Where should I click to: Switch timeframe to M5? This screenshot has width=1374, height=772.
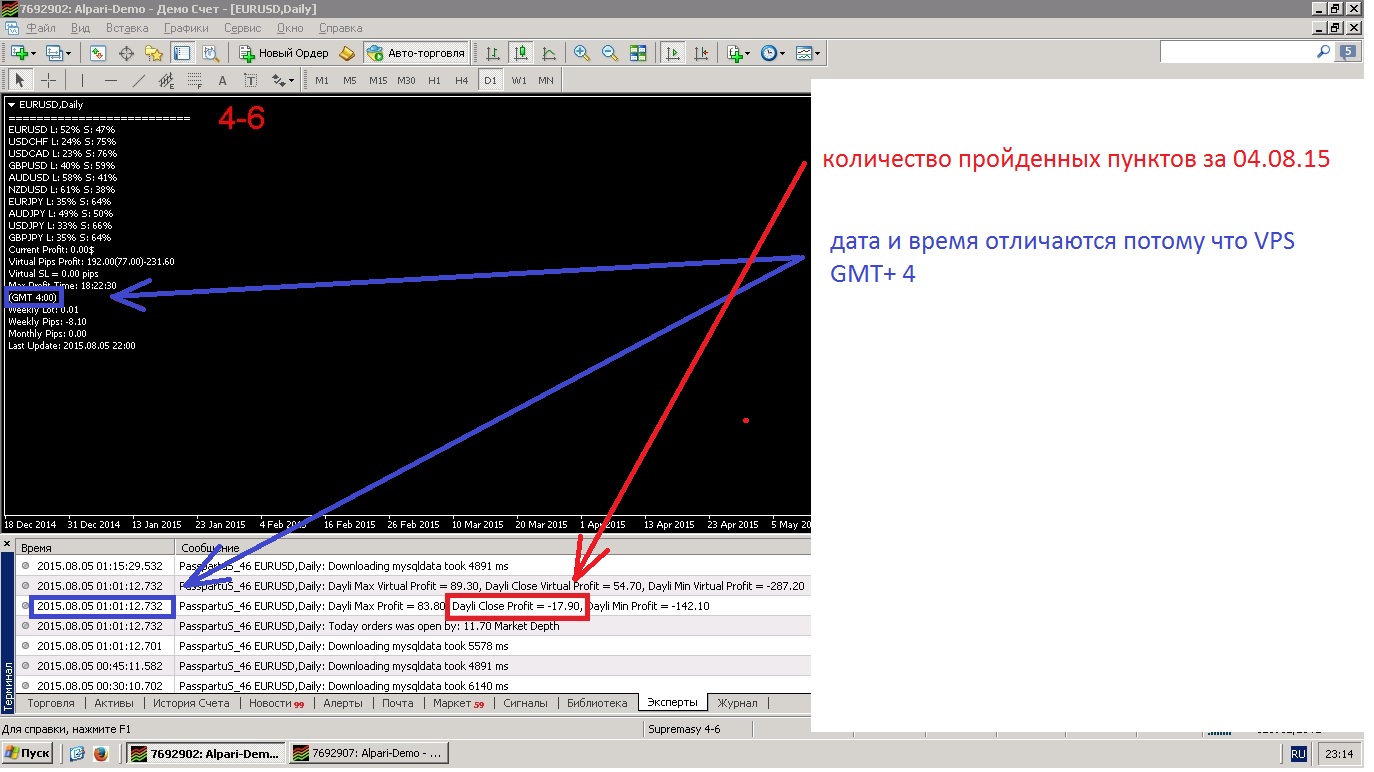(349, 80)
